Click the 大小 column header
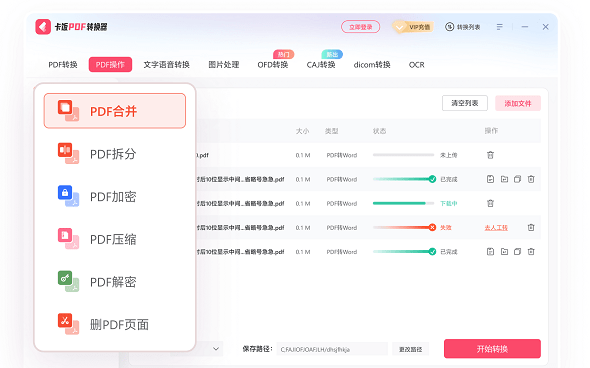 tap(302, 131)
